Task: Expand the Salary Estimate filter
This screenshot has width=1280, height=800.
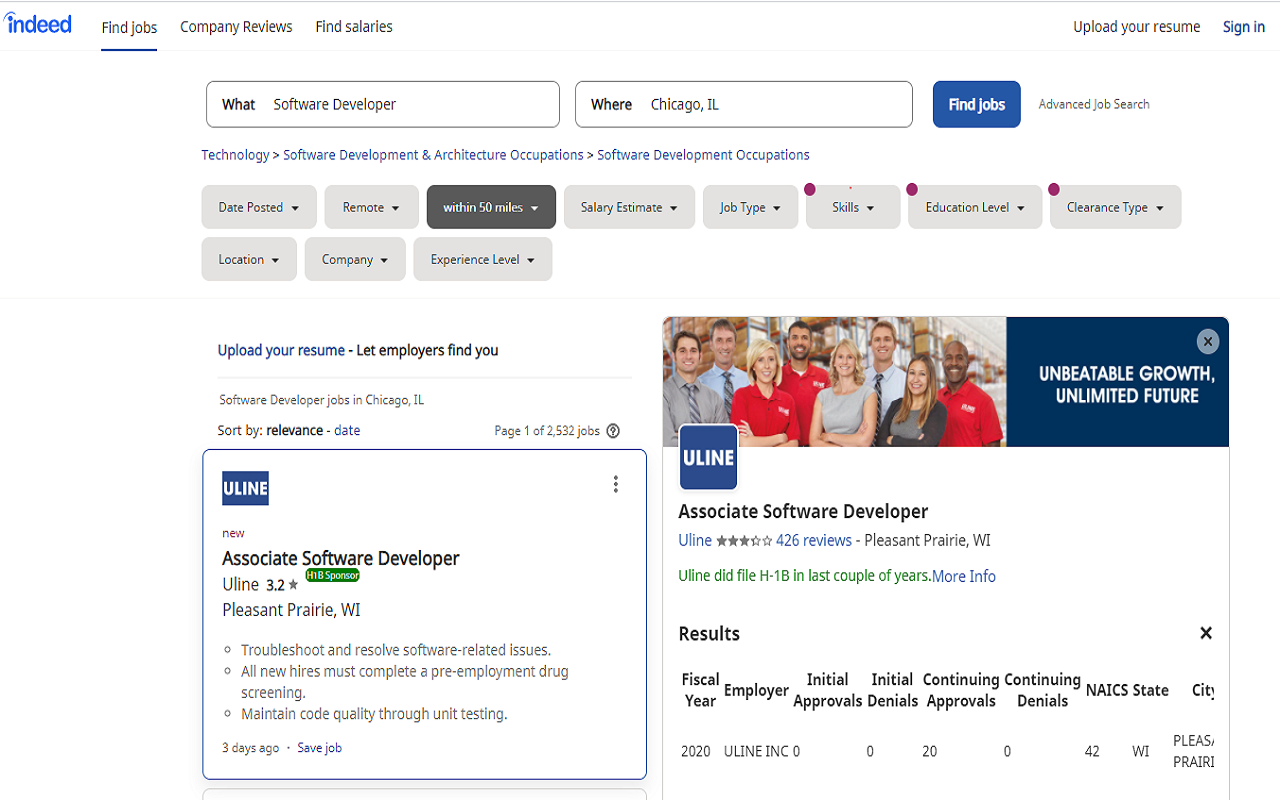Action: [629, 207]
